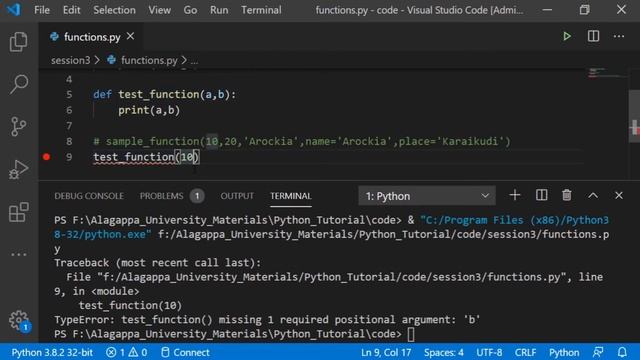
Task: Open the File menu
Action: tap(42, 10)
